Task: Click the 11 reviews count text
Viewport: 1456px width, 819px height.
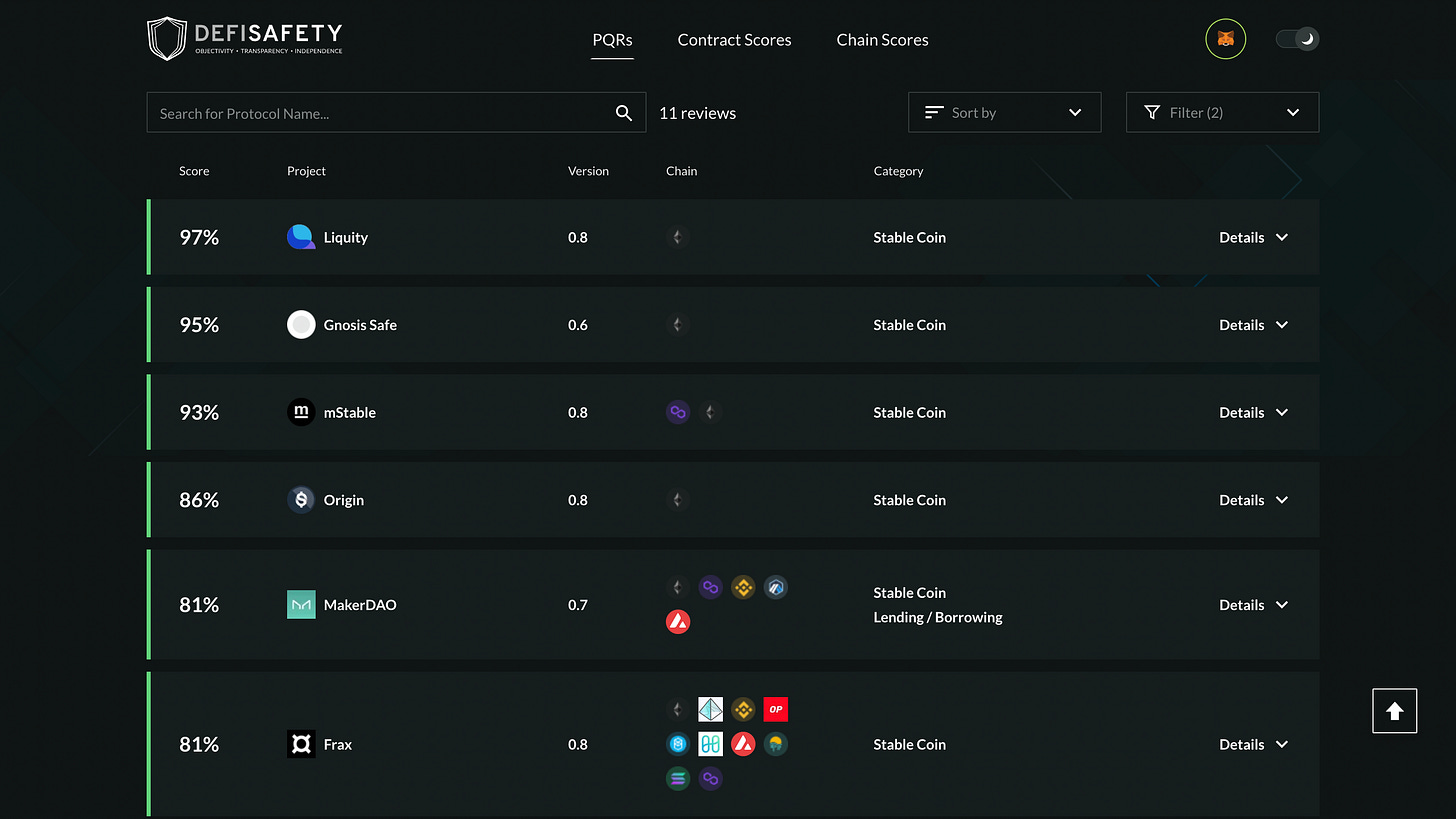Action: coord(697,113)
